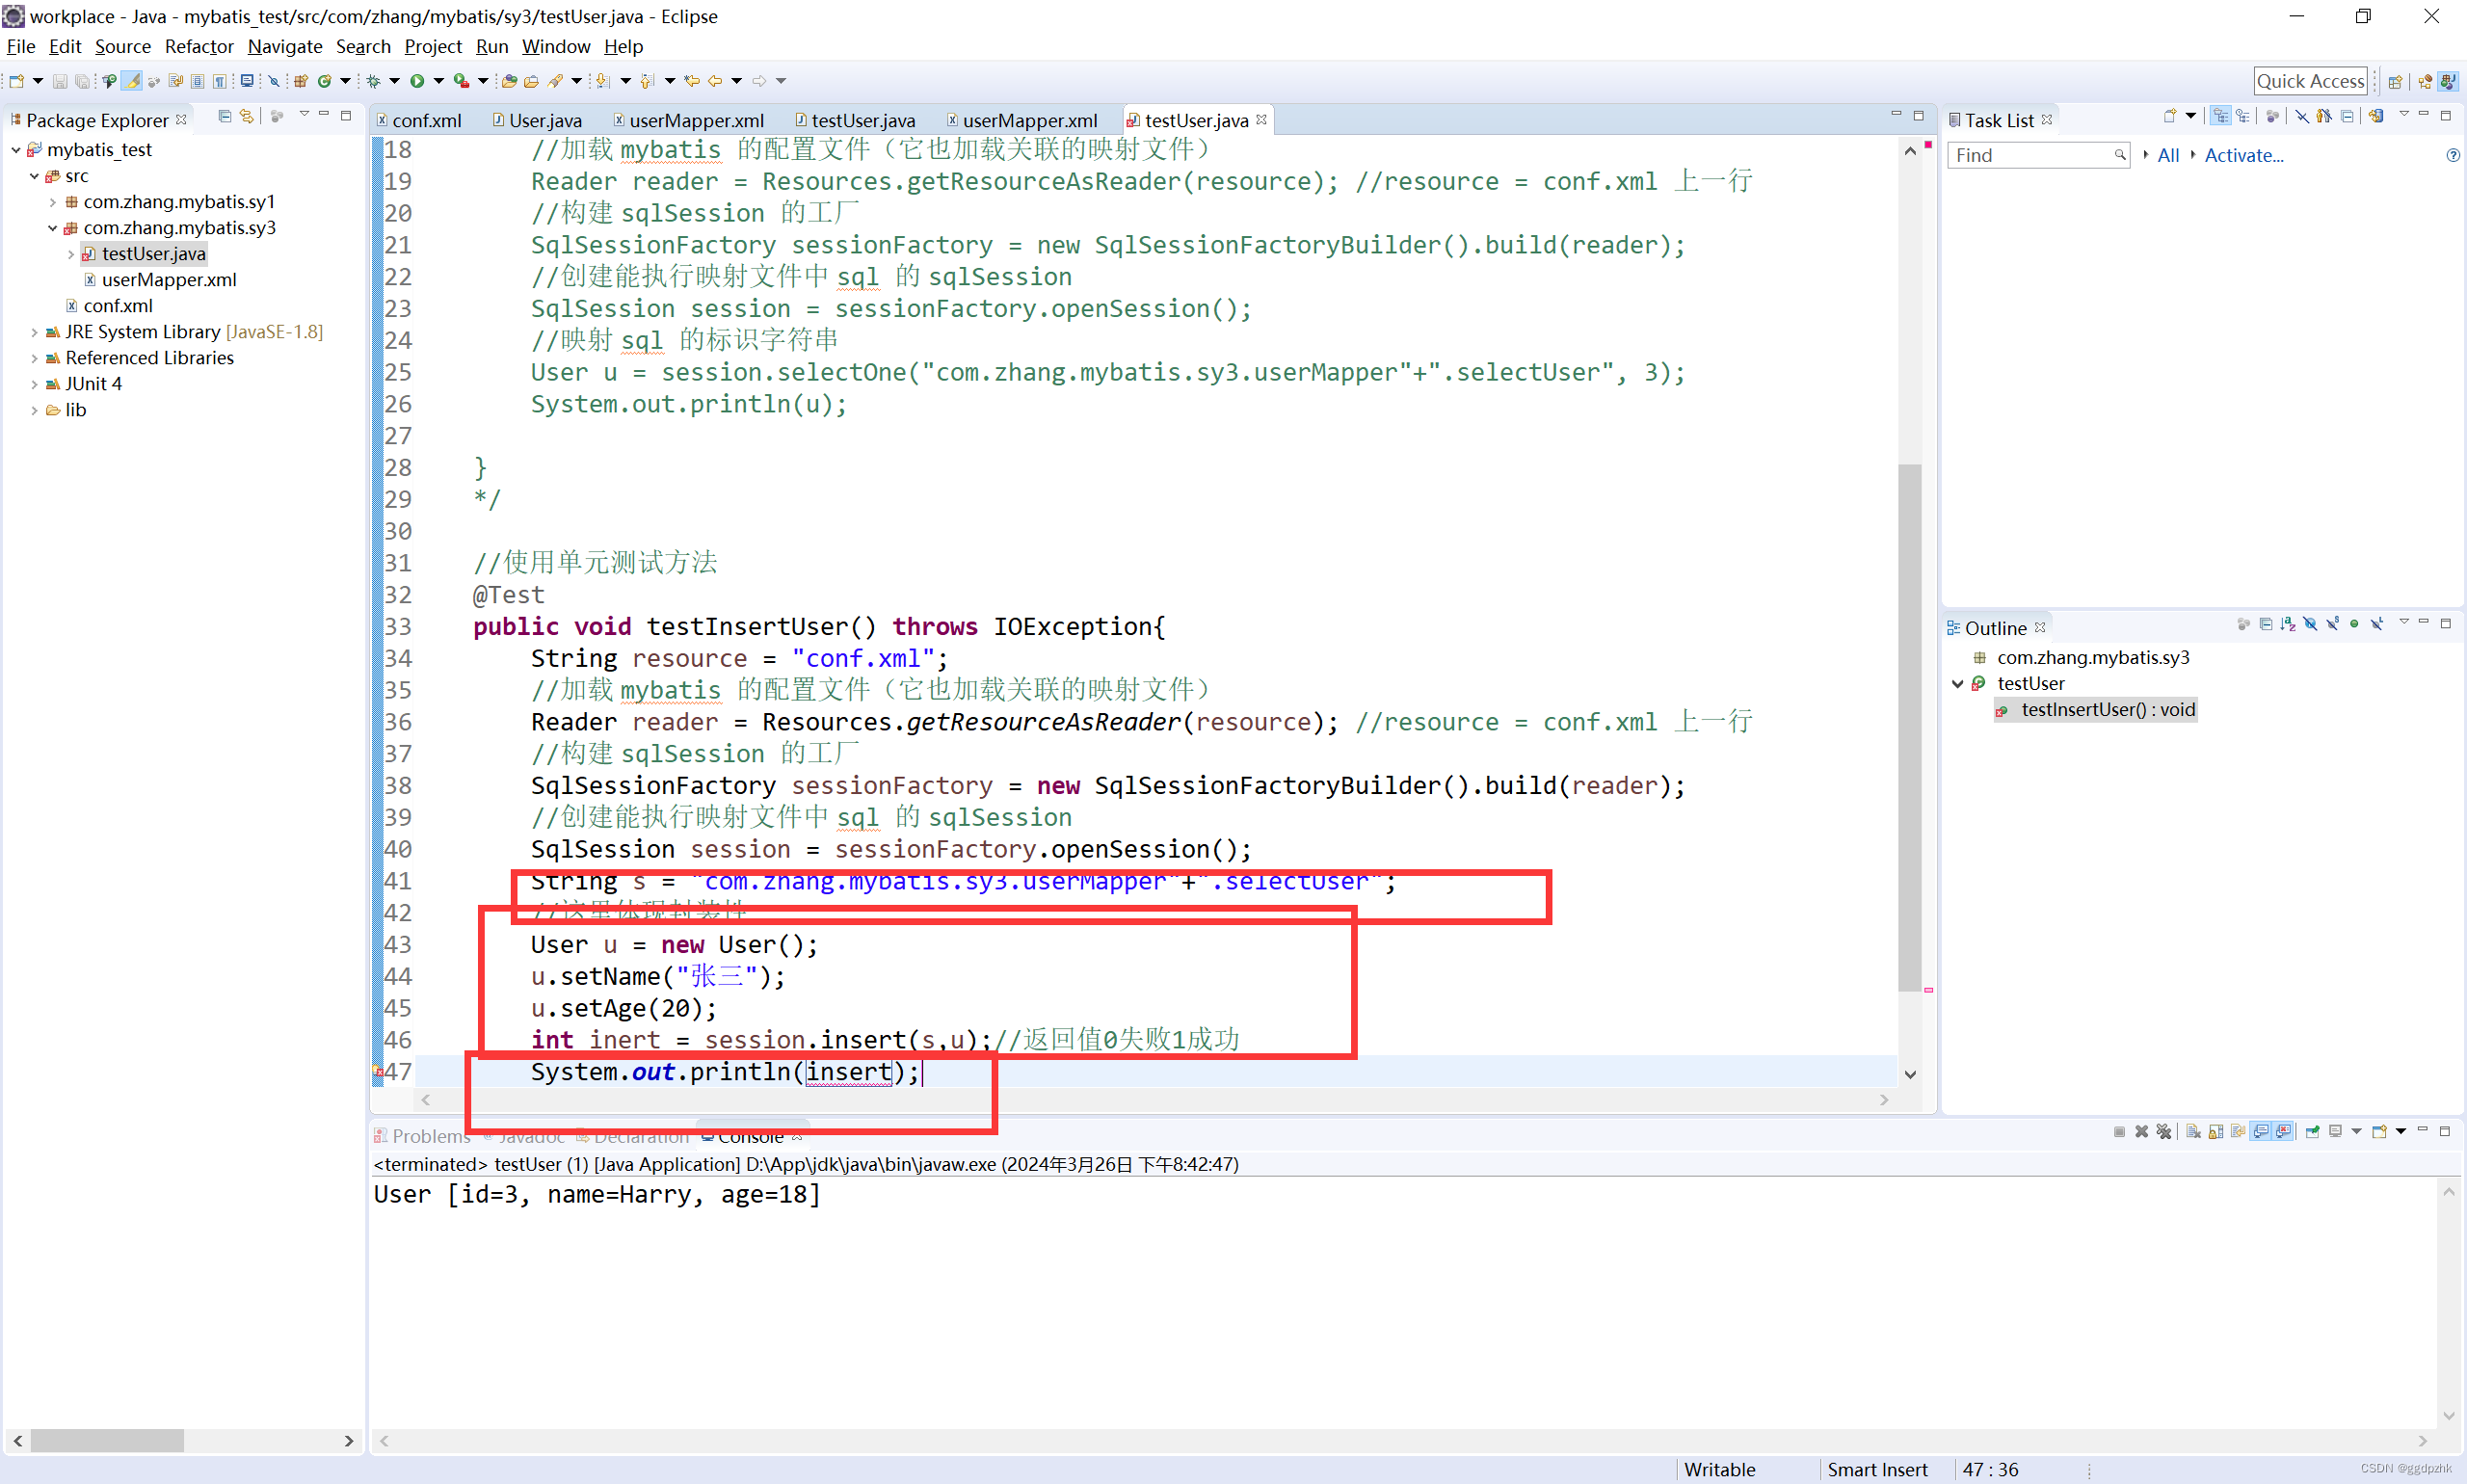Click the Problems tab in bottom panel

tap(432, 1135)
